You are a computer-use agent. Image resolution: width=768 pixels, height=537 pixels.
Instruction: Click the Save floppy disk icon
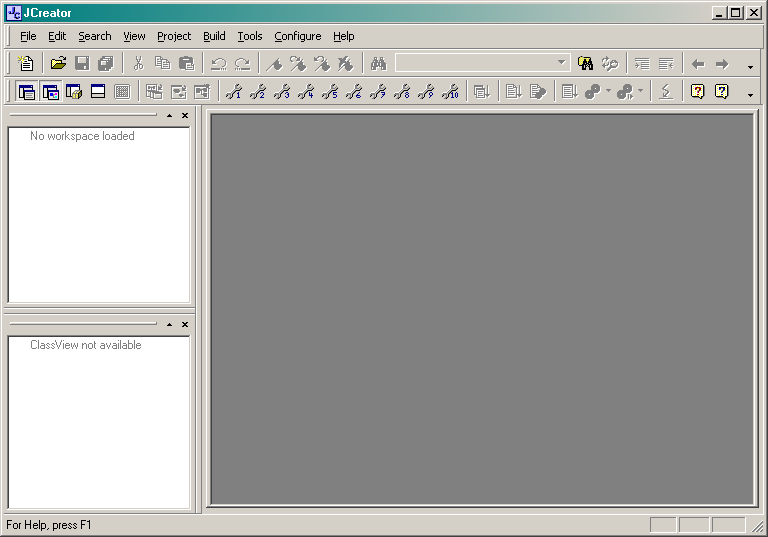pos(82,64)
